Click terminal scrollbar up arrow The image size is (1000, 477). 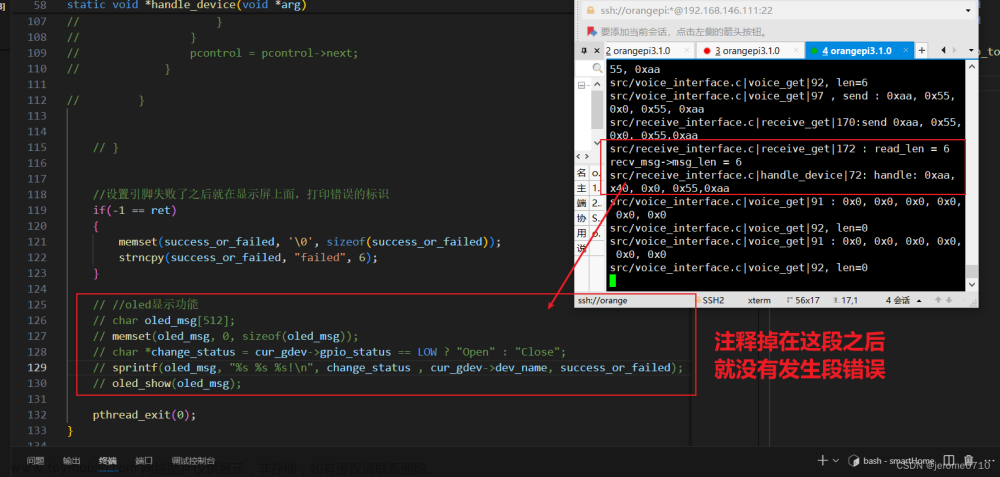click(x=971, y=66)
